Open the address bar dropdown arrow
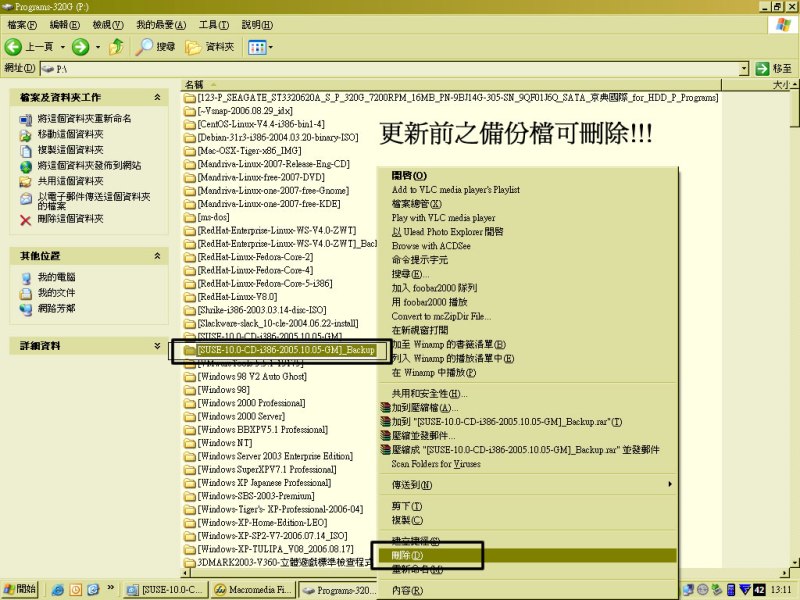 click(743, 68)
